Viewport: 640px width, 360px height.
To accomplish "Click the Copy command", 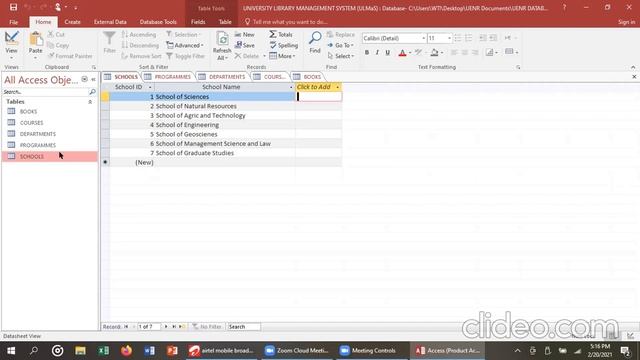I will 58,45.
